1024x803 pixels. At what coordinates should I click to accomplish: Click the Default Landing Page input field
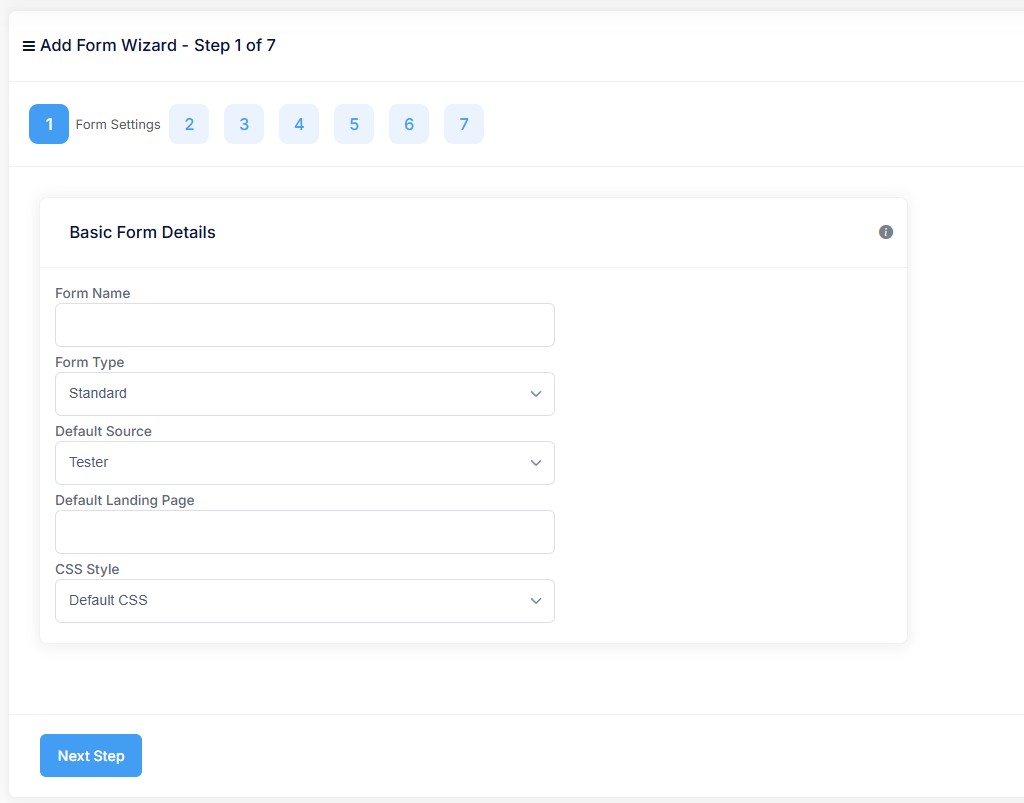pos(305,532)
